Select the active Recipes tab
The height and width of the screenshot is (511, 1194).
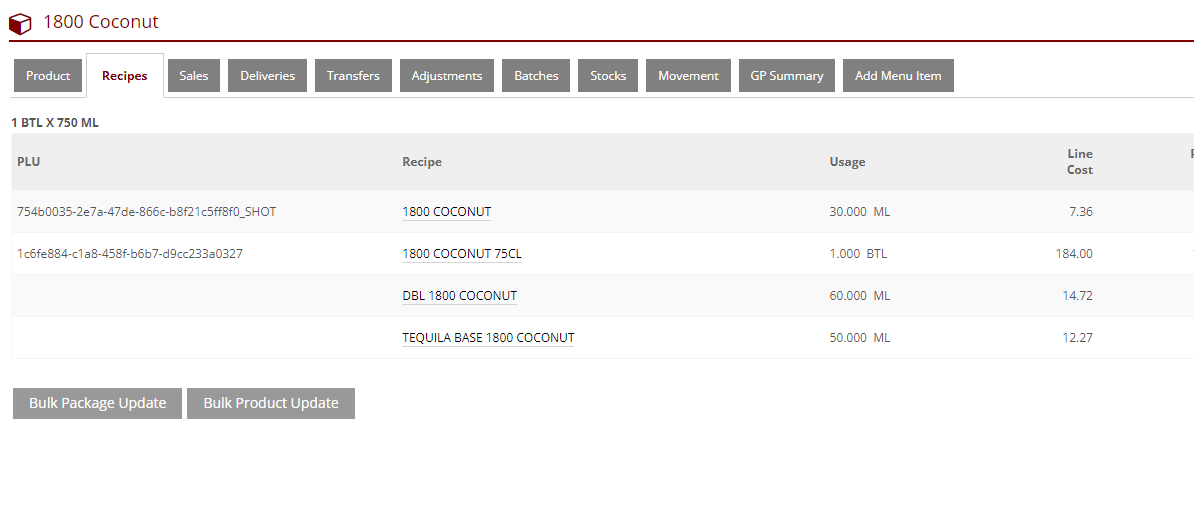click(x=125, y=76)
